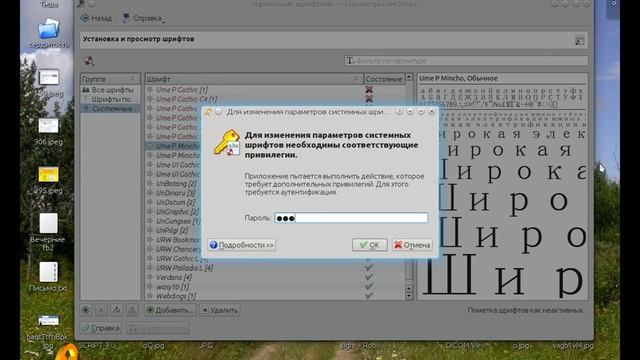Click the font tools icon below header
Viewport: 640px width, 360px height.
pos(89,61)
